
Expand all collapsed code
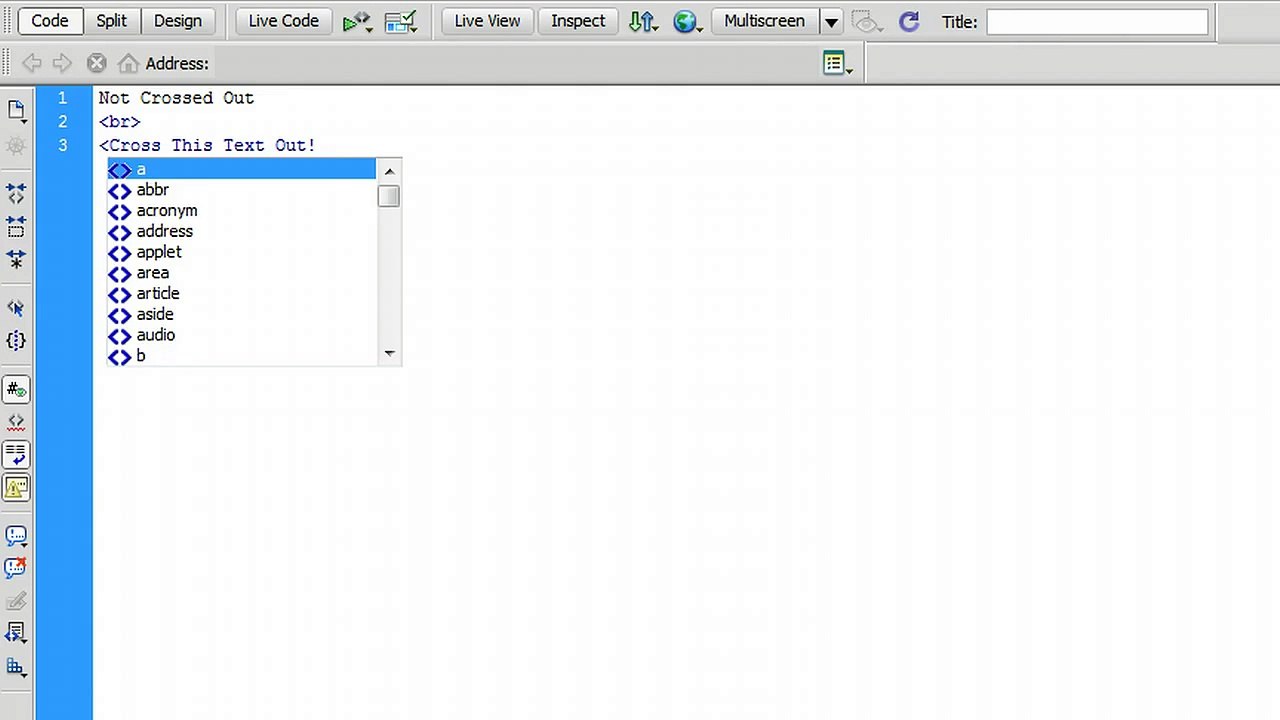pos(16,259)
